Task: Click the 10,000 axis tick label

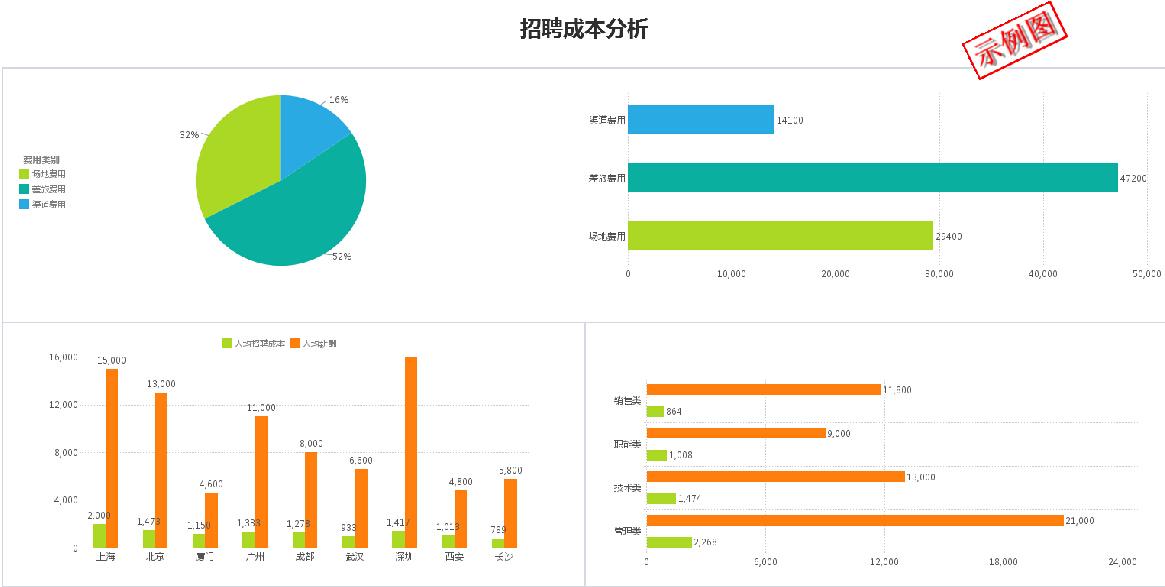Action: click(x=732, y=274)
